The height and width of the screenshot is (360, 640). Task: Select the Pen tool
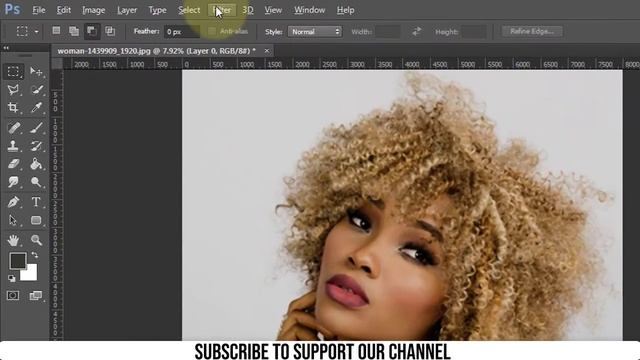[x=13, y=202]
